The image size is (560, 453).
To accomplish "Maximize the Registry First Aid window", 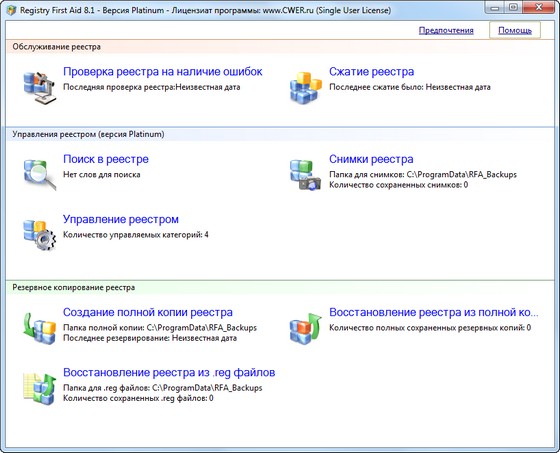I will click(x=513, y=7).
